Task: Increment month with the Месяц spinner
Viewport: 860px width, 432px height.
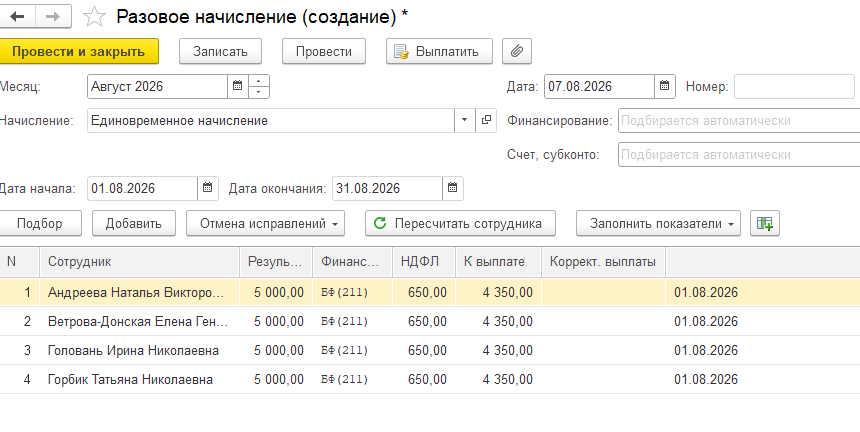Action: 259,81
